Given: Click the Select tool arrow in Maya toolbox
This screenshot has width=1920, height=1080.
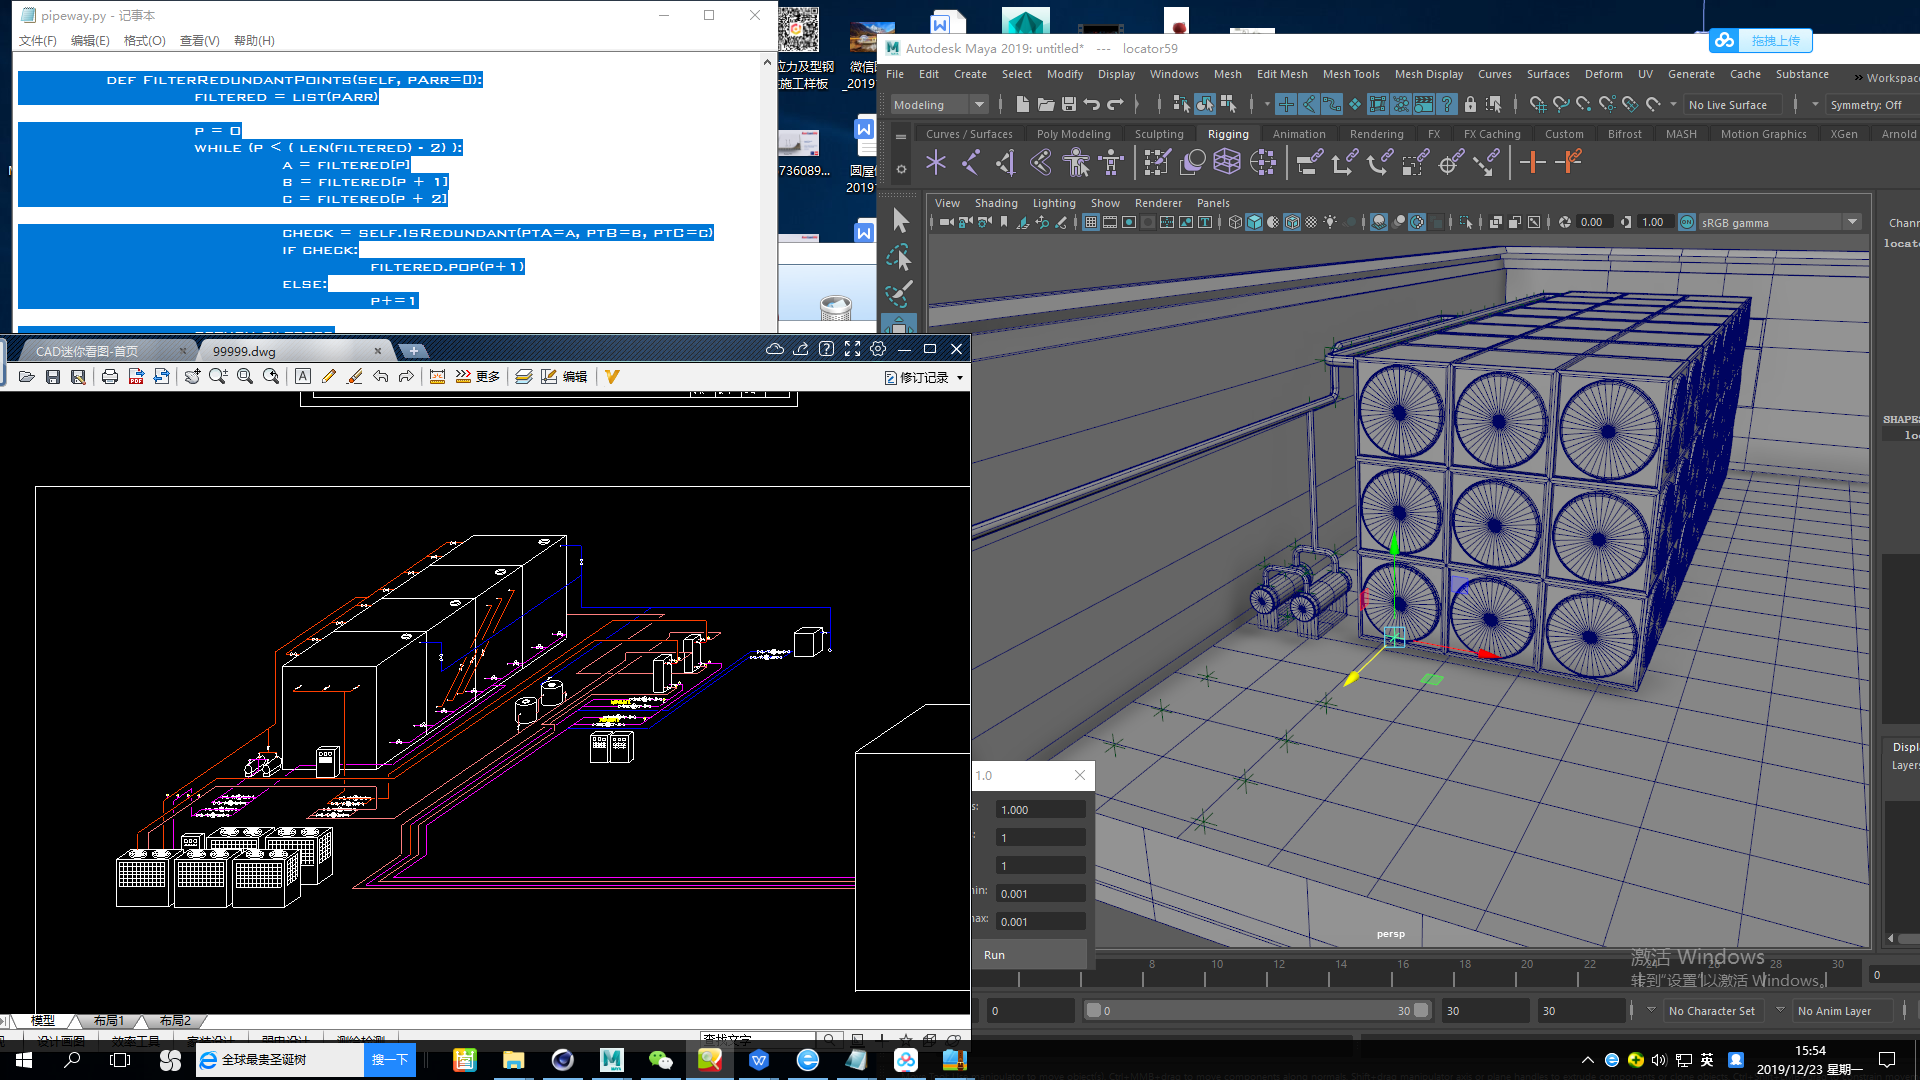Looking at the screenshot, I should point(900,220).
